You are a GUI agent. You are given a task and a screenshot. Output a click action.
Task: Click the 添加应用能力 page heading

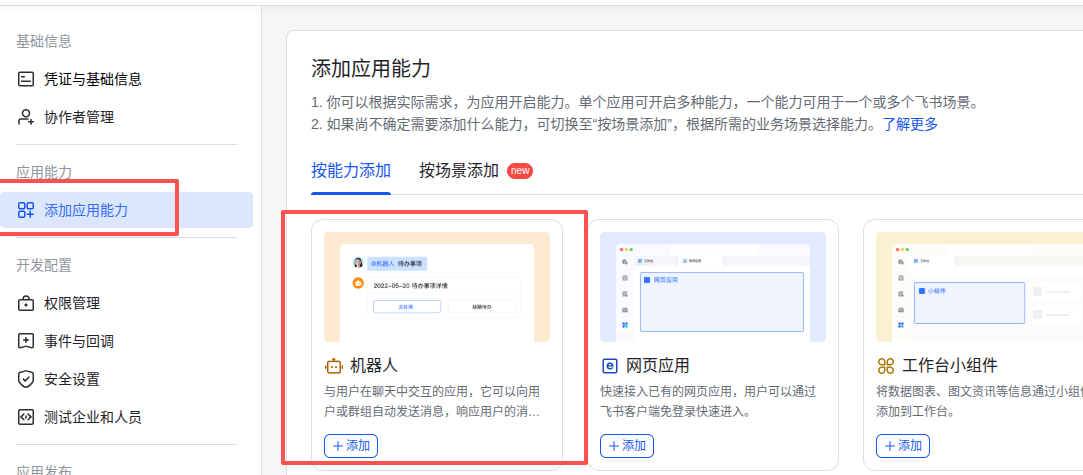(371, 69)
